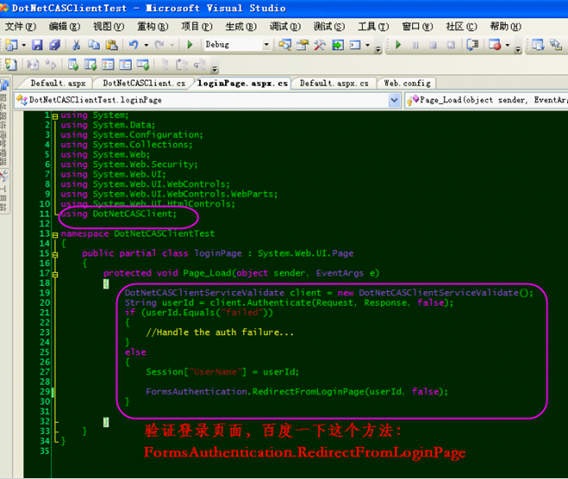568x479 pixels.
Task: Click the Stop Debugging square icon
Action: coord(433,45)
